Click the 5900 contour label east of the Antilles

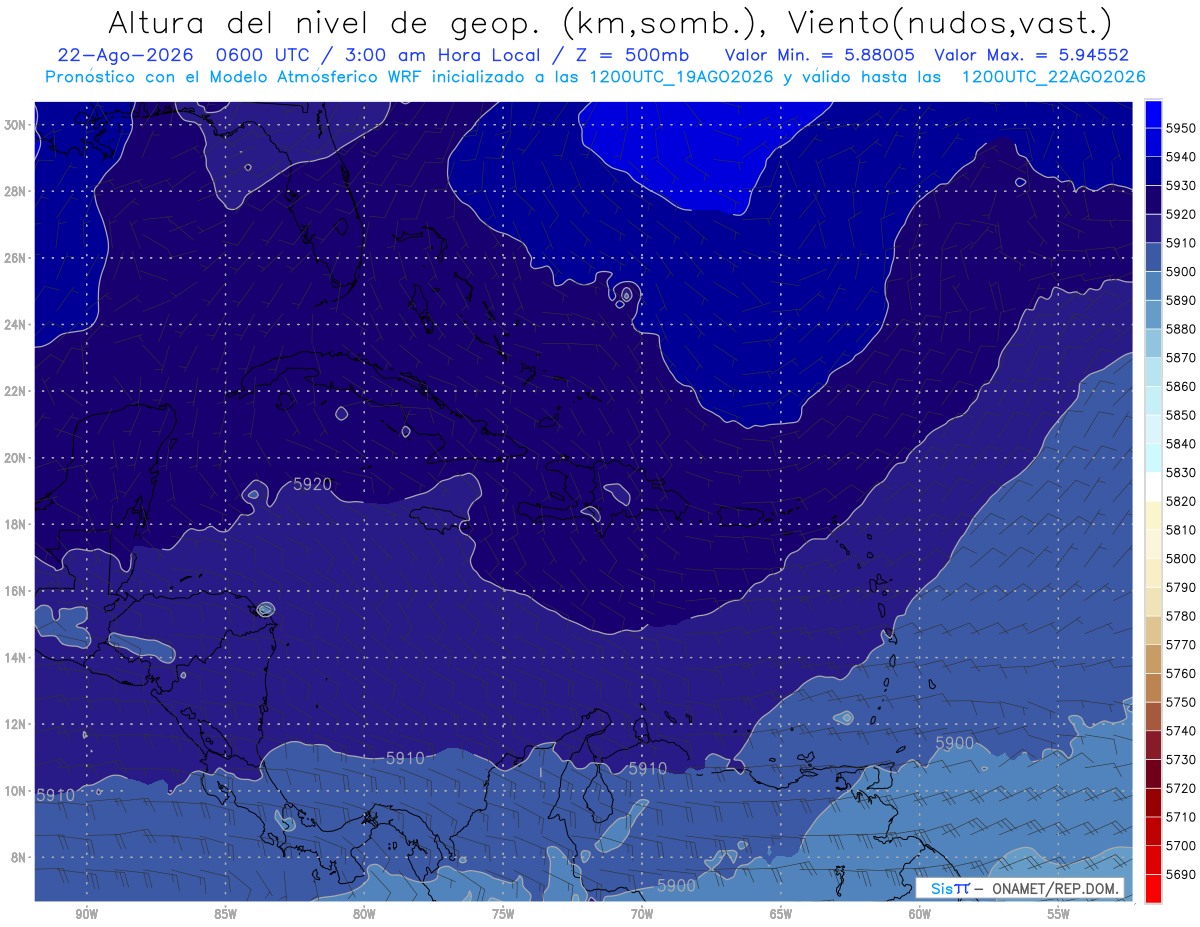tap(955, 742)
